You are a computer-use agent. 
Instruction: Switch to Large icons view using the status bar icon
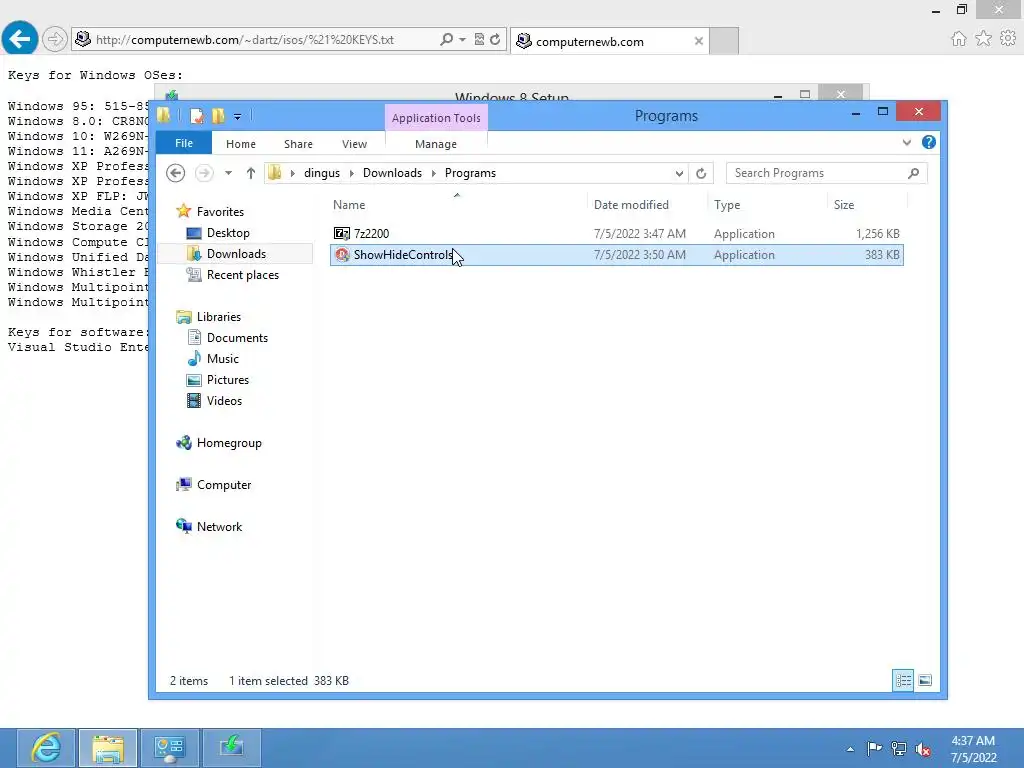point(925,680)
